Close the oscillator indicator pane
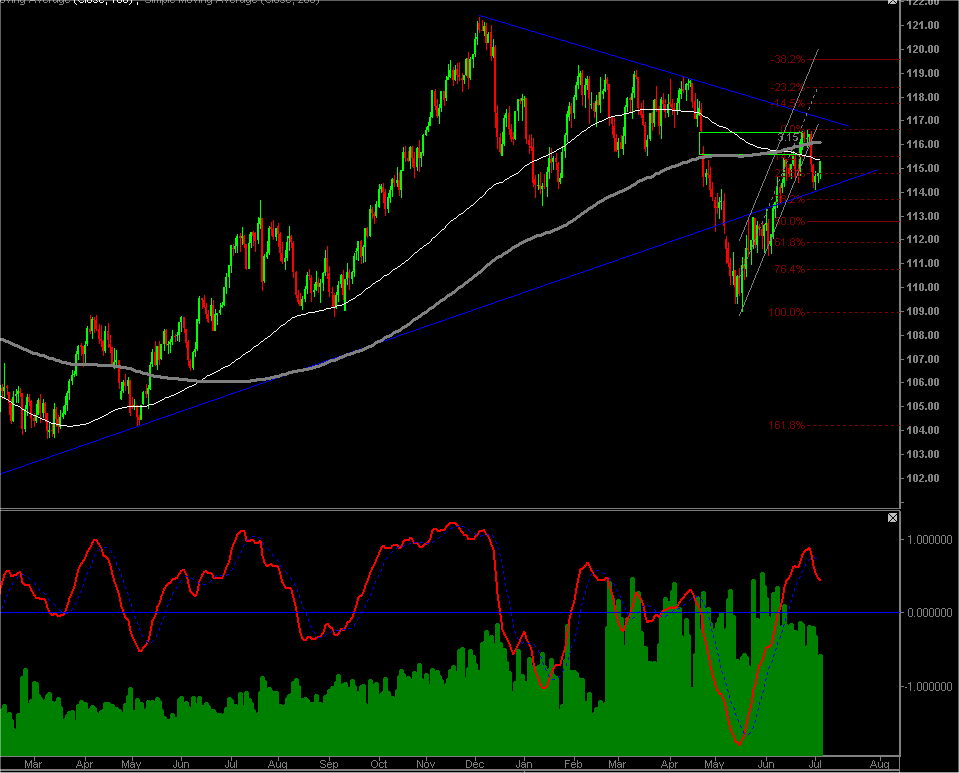959x773 pixels. (892, 518)
